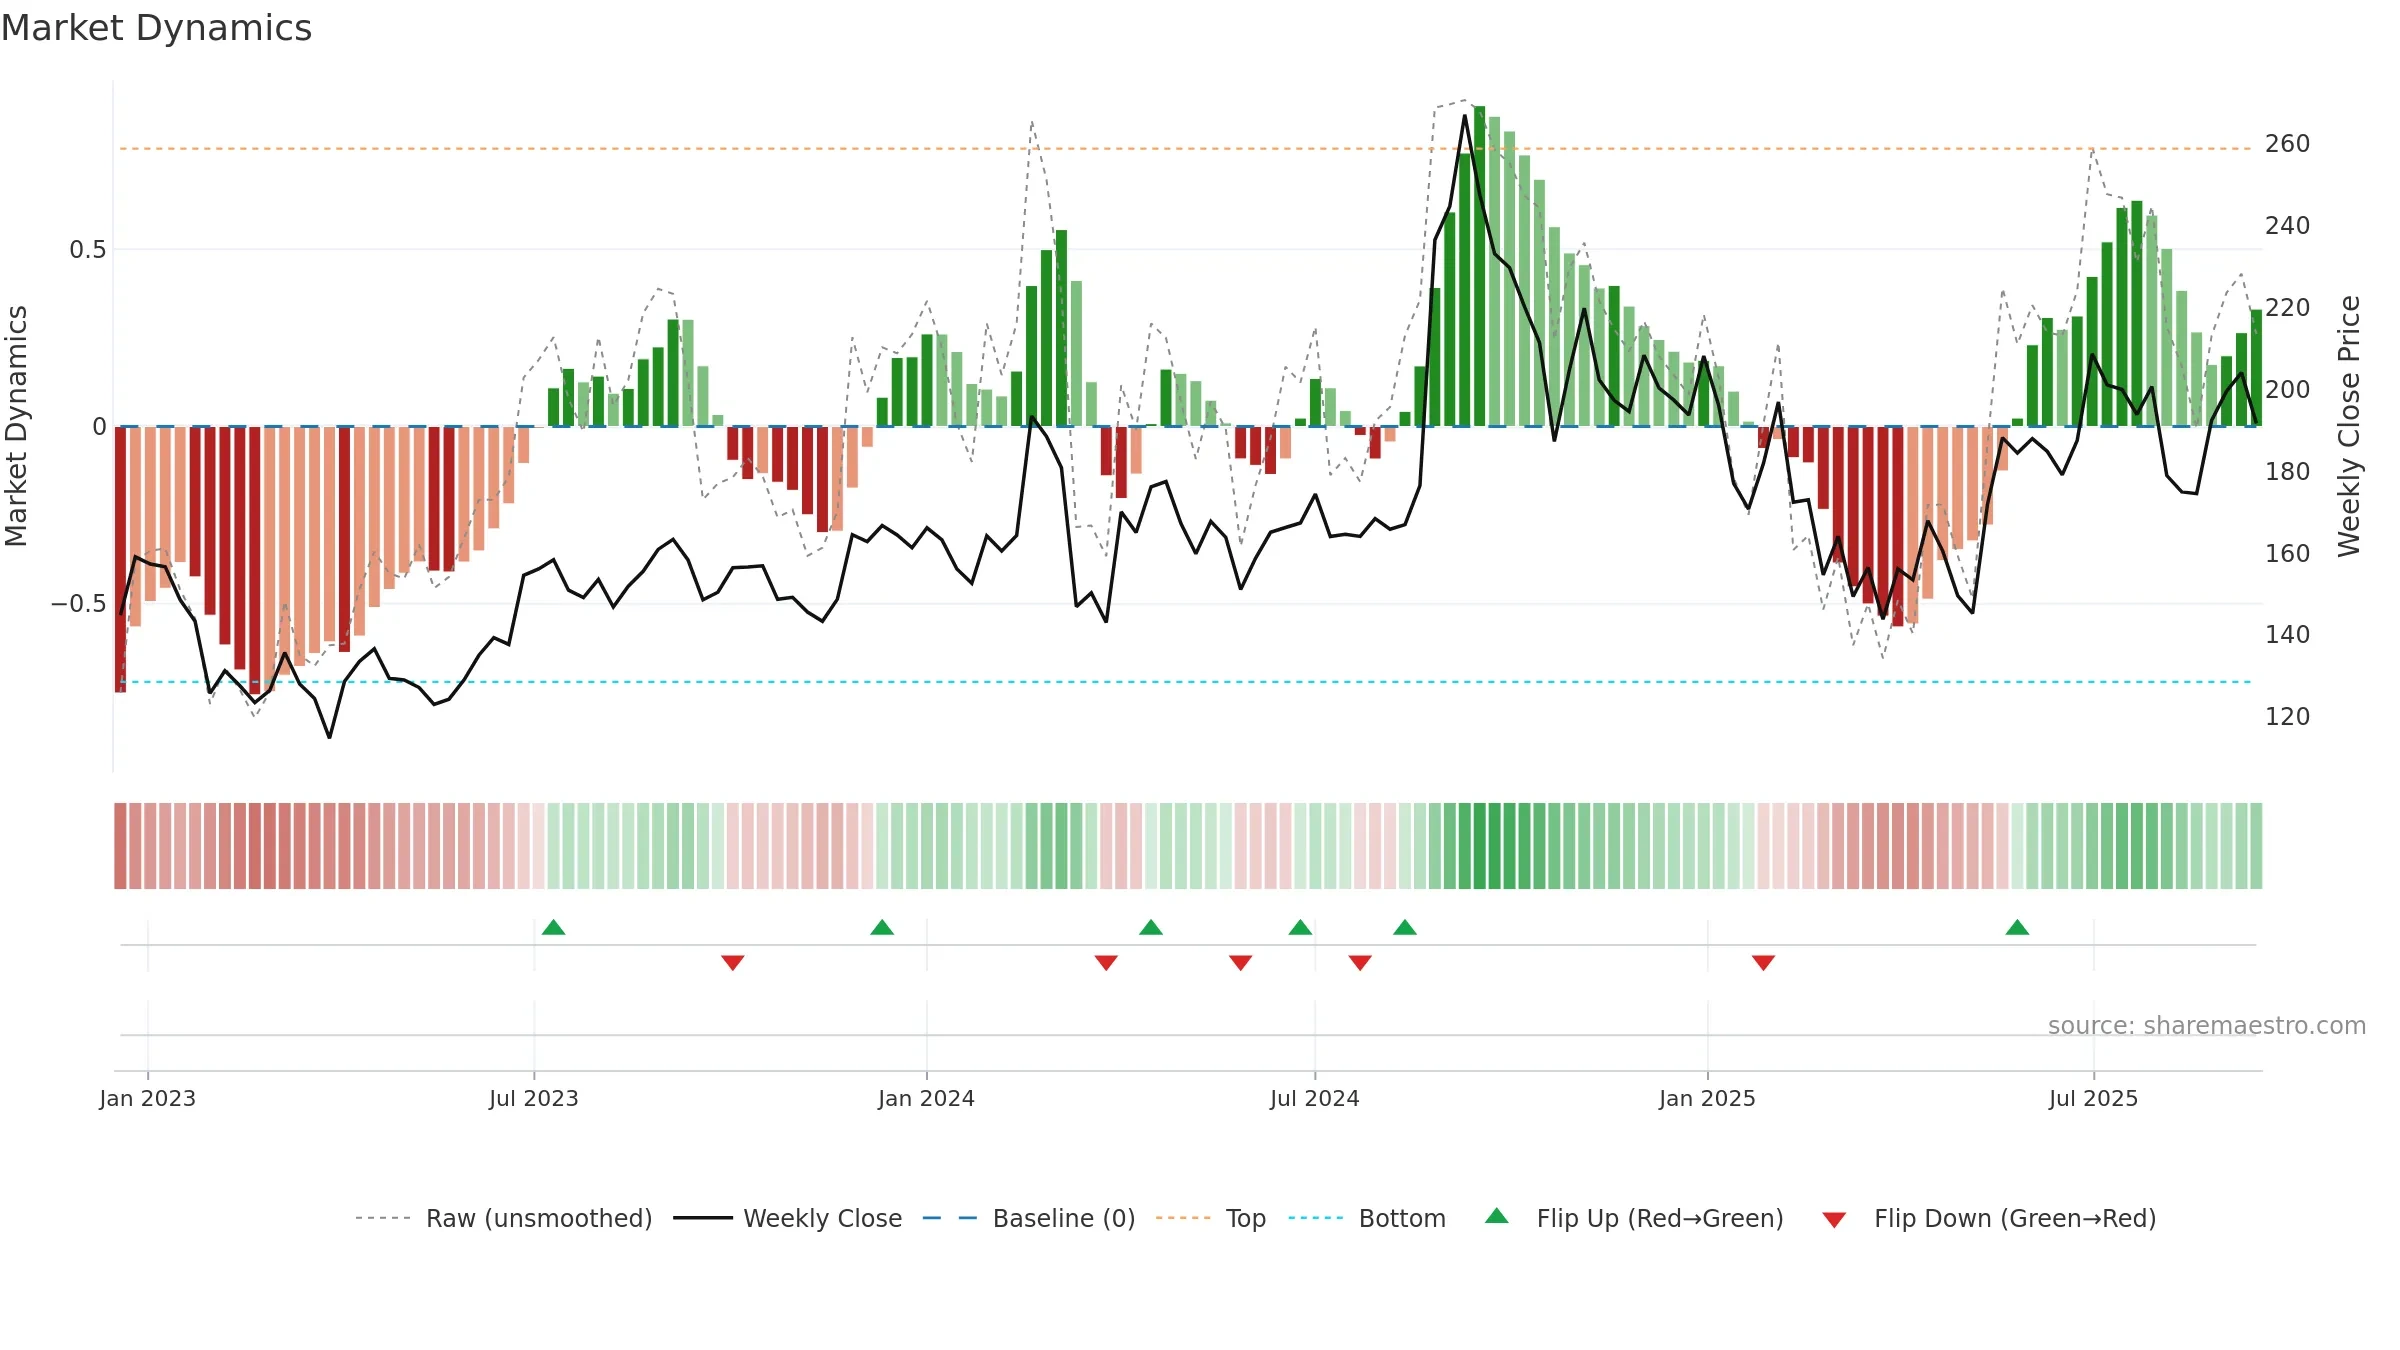Viewport: 2400px width, 1350px height.
Task: Click the Market Dynamics chart title
Action: point(156,28)
